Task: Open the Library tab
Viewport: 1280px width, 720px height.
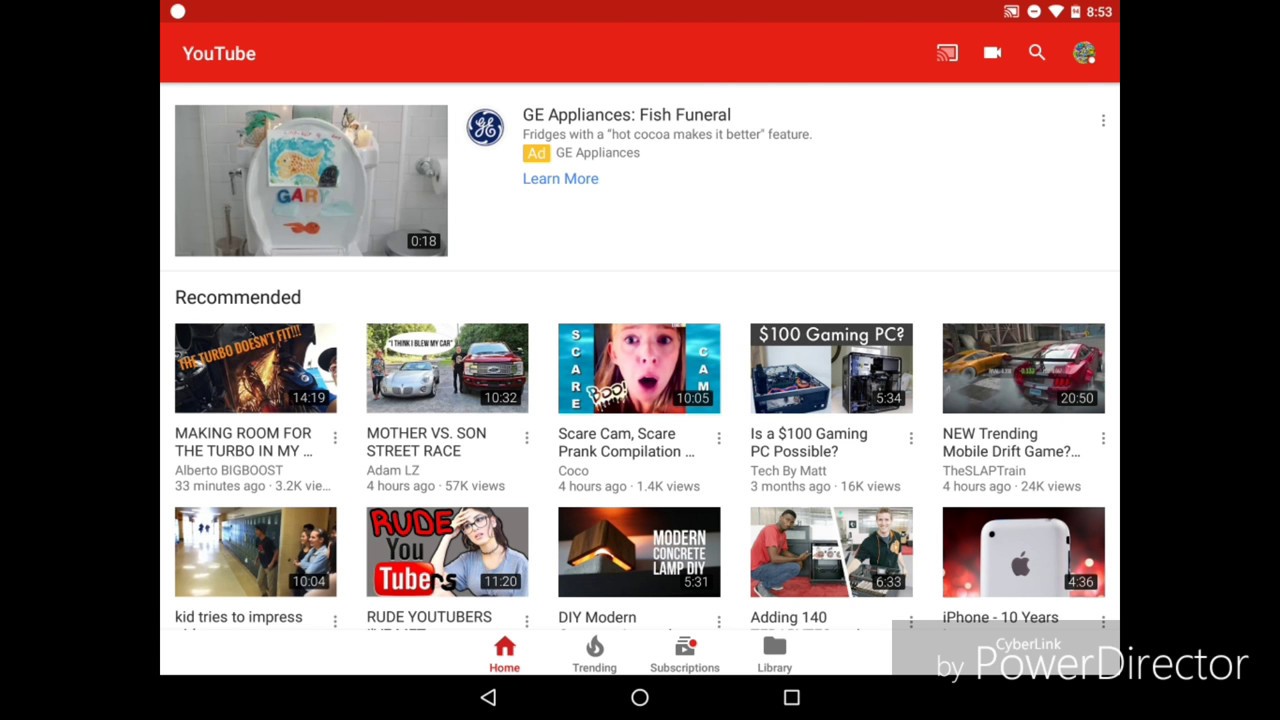Action: tap(775, 655)
